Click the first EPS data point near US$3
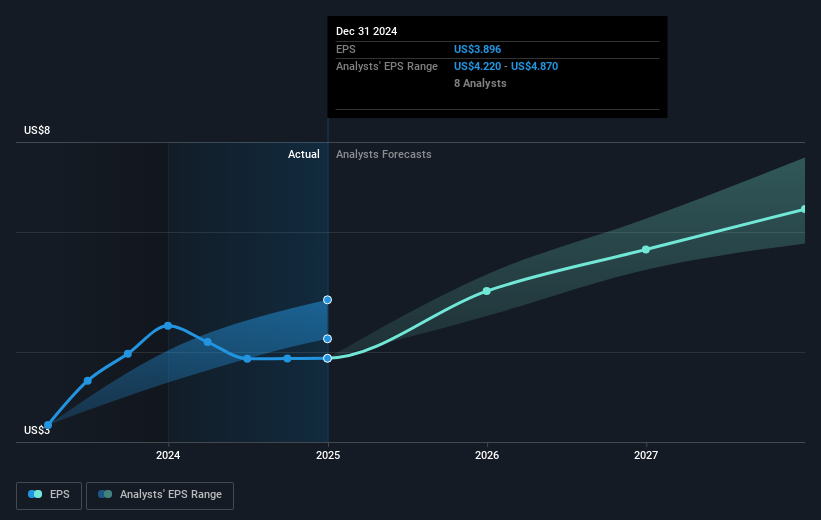This screenshot has width=821, height=520. (48, 425)
